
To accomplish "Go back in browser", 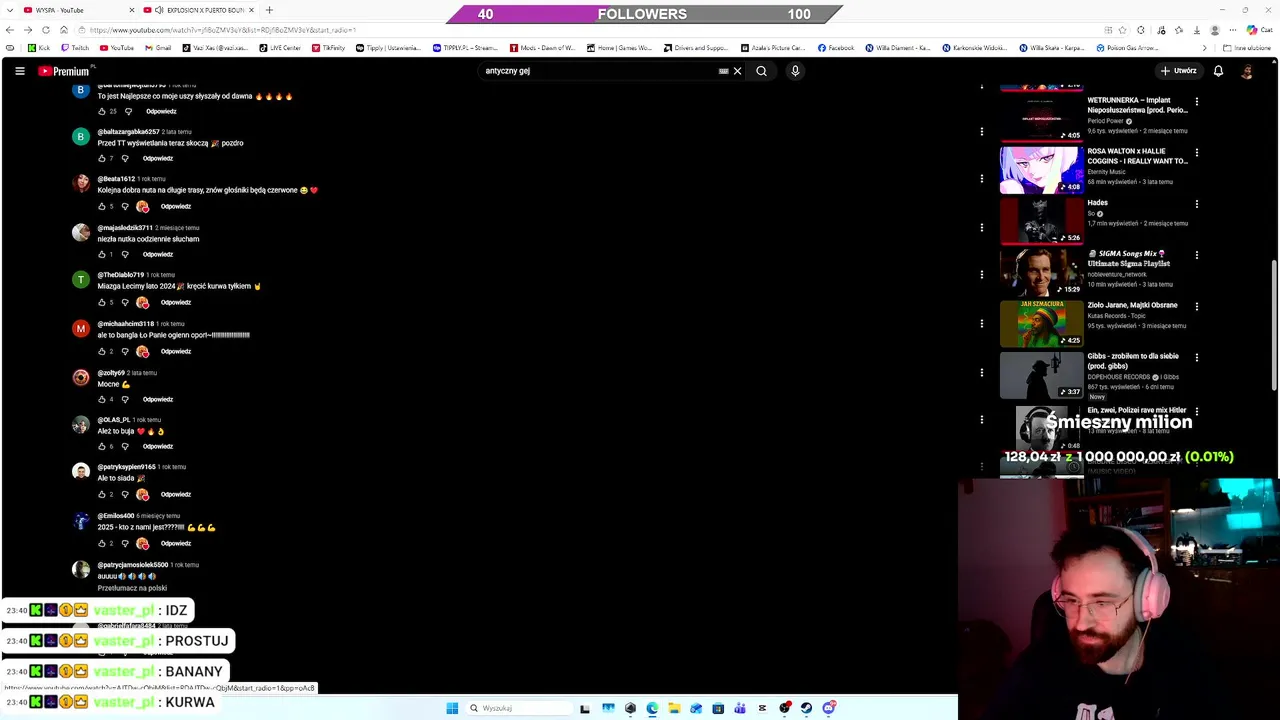I will [x=10, y=30].
